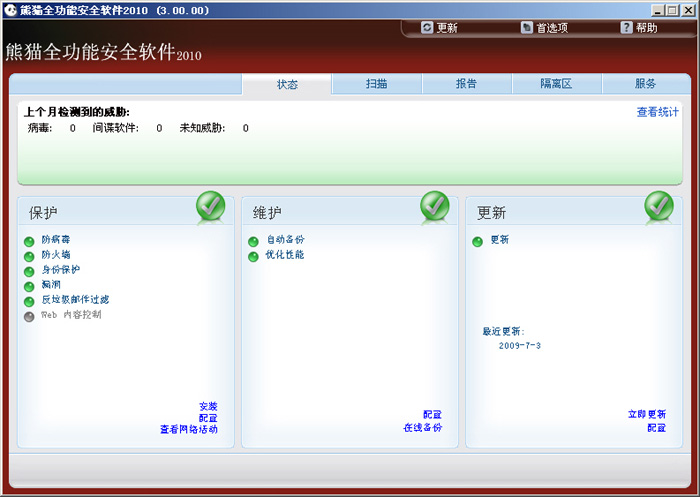Click 更新 item link in 更新 panel

coord(500,240)
